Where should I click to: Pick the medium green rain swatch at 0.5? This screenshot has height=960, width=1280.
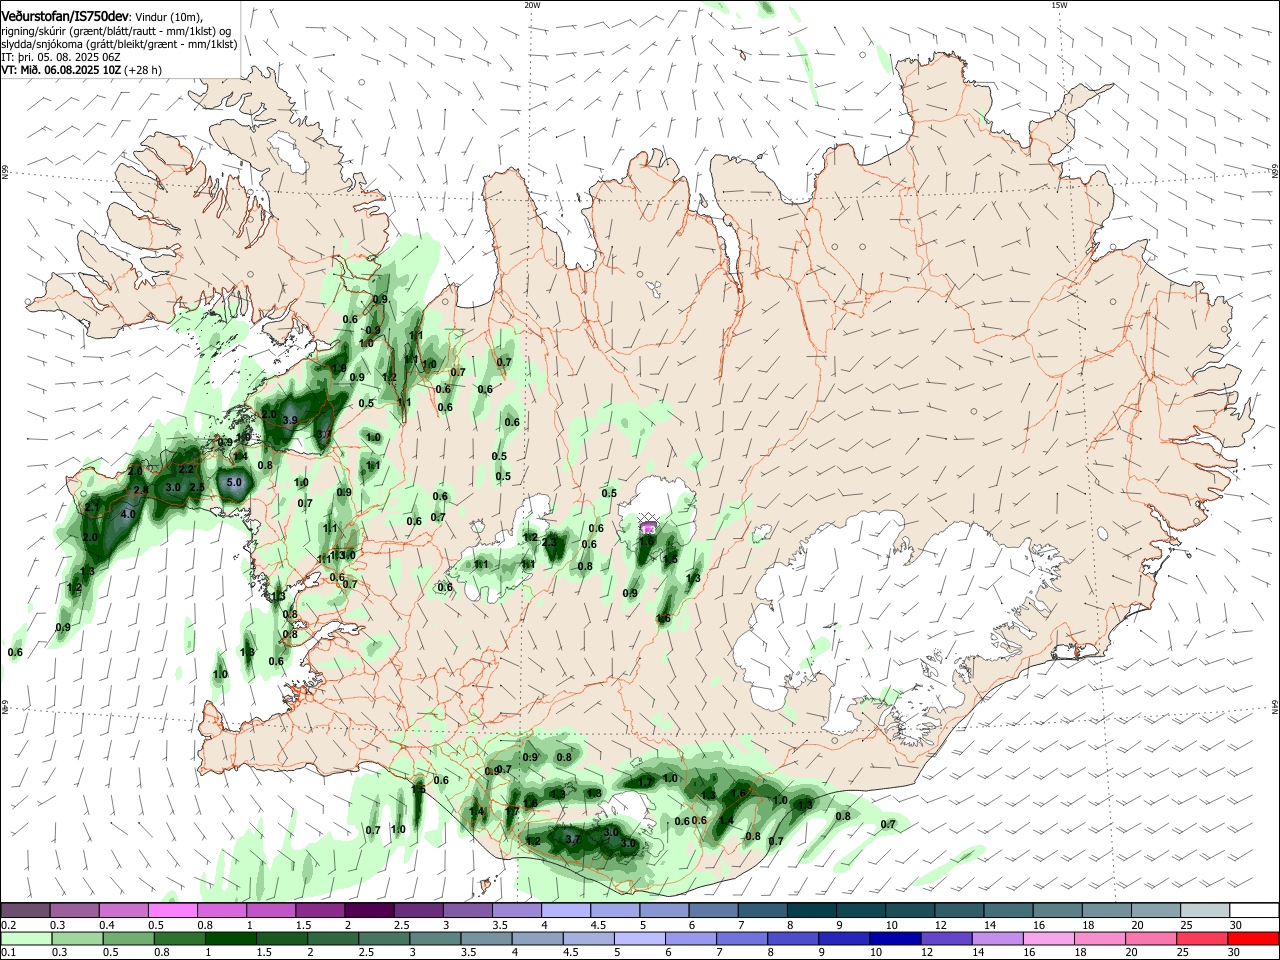[129, 939]
